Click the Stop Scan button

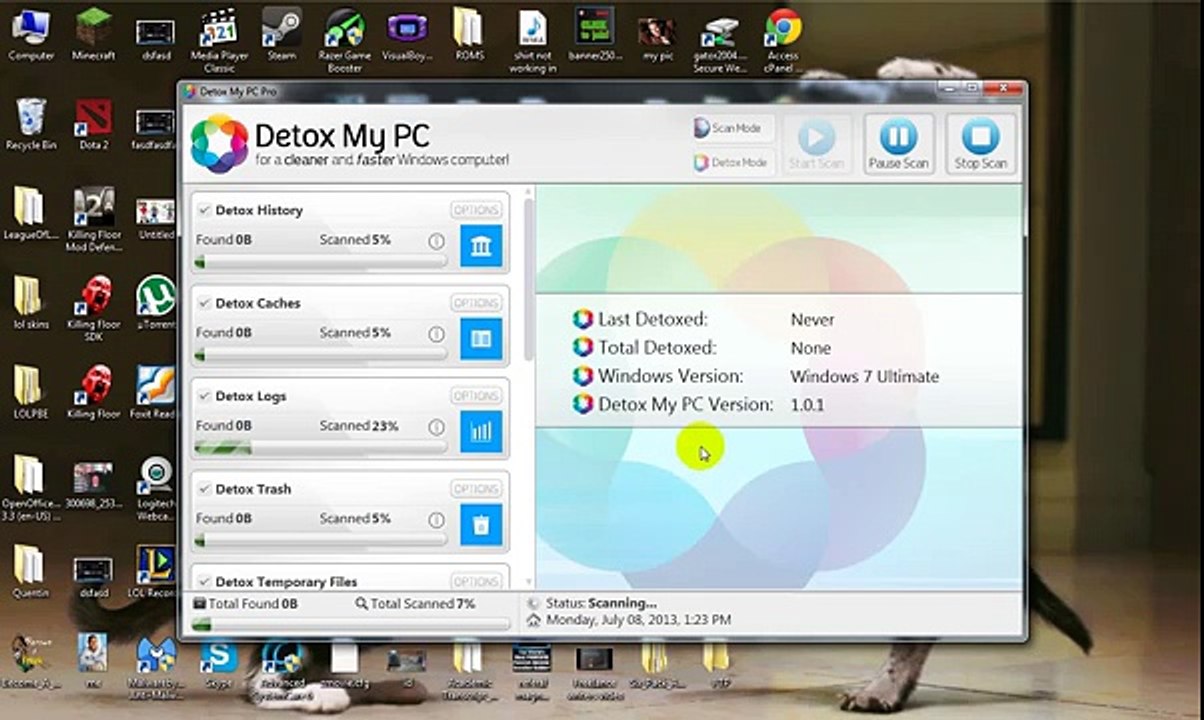980,144
